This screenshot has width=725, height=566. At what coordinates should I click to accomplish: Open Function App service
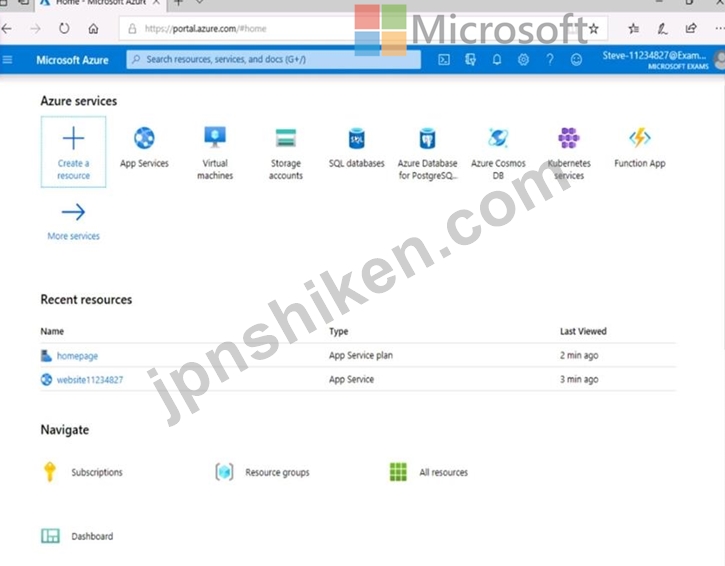tap(639, 147)
